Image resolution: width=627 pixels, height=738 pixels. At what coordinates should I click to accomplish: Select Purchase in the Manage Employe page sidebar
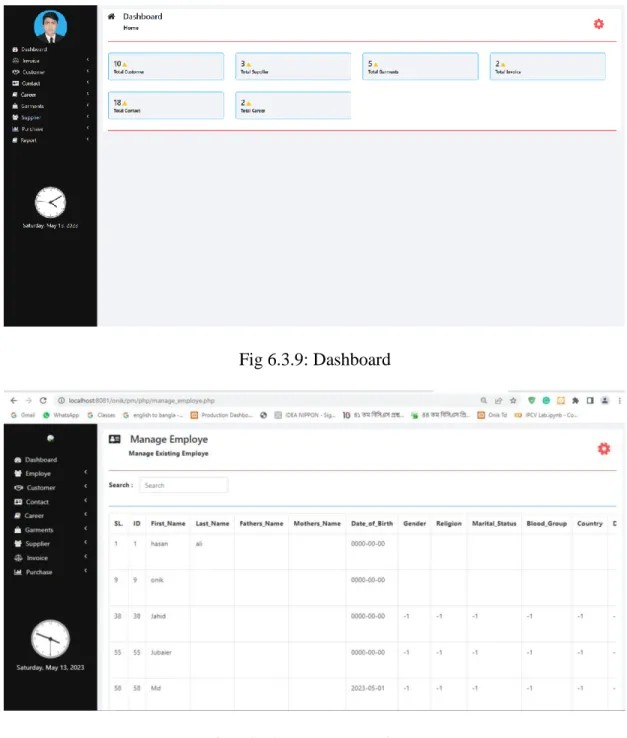pos(39,572)
